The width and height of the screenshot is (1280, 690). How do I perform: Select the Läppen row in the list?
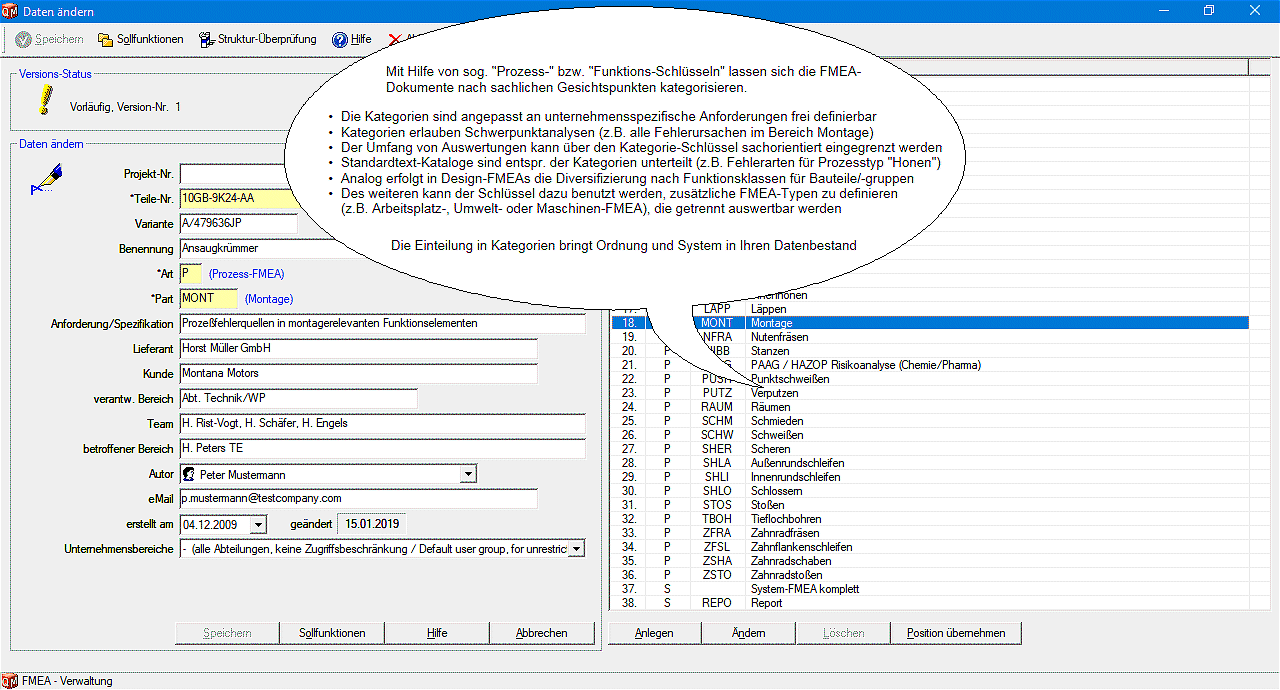929,309
